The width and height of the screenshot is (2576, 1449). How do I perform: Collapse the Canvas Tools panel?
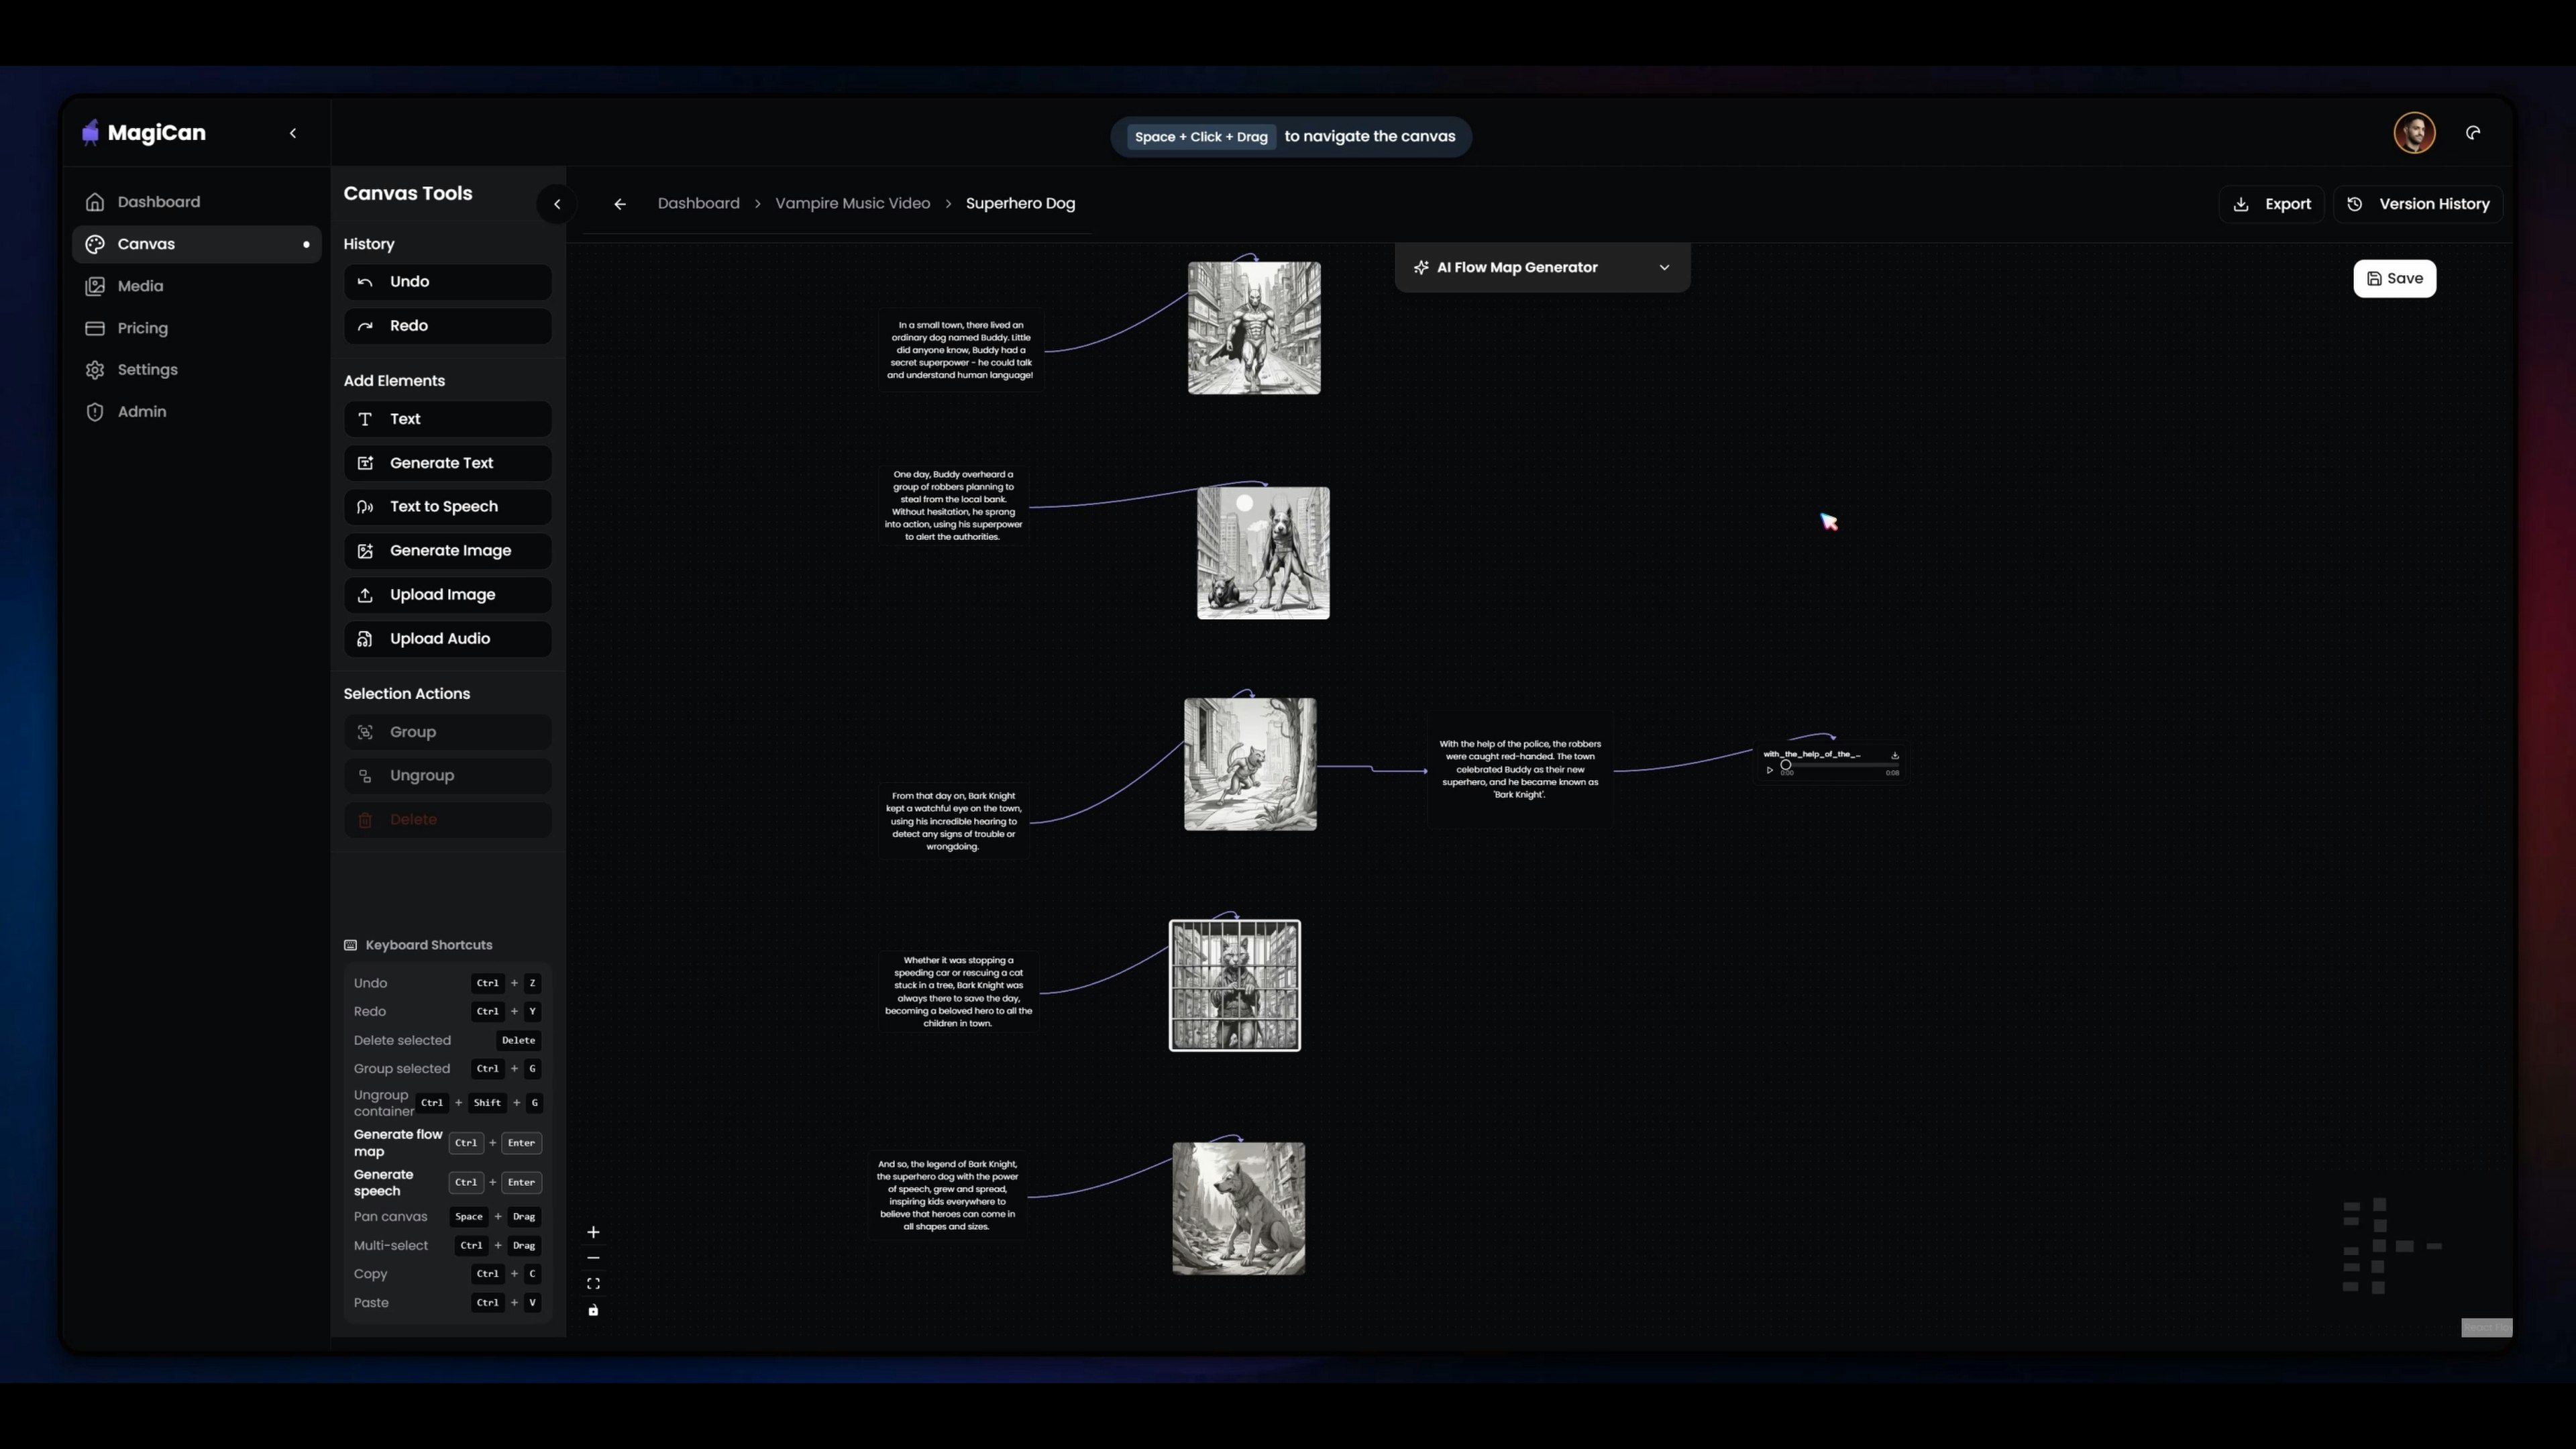557,204
